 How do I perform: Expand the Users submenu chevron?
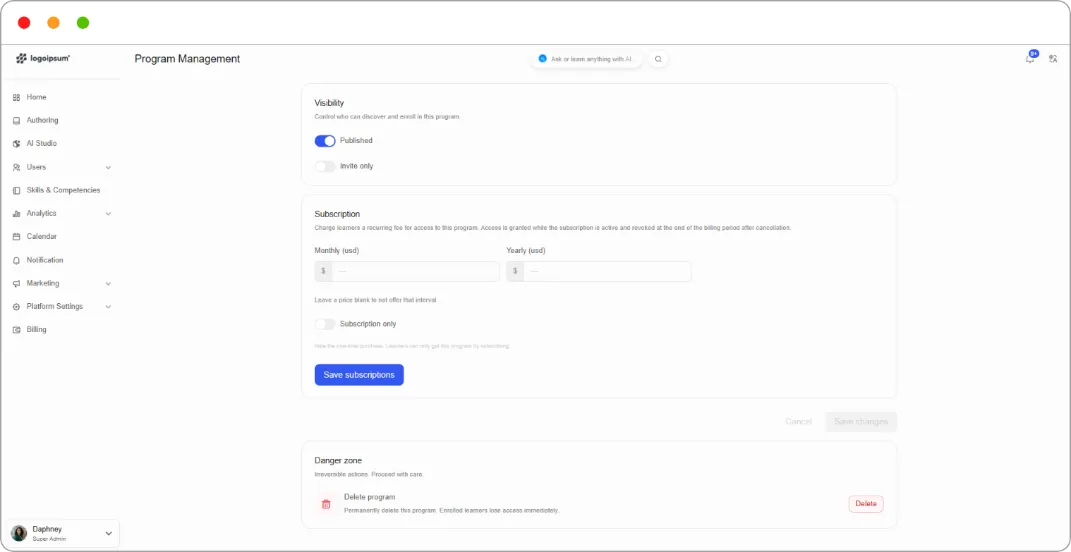click(x=108, y=167)
